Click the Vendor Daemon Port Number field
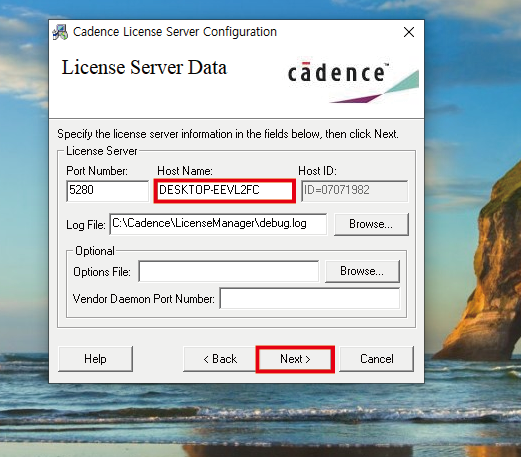 pos(310,298)
